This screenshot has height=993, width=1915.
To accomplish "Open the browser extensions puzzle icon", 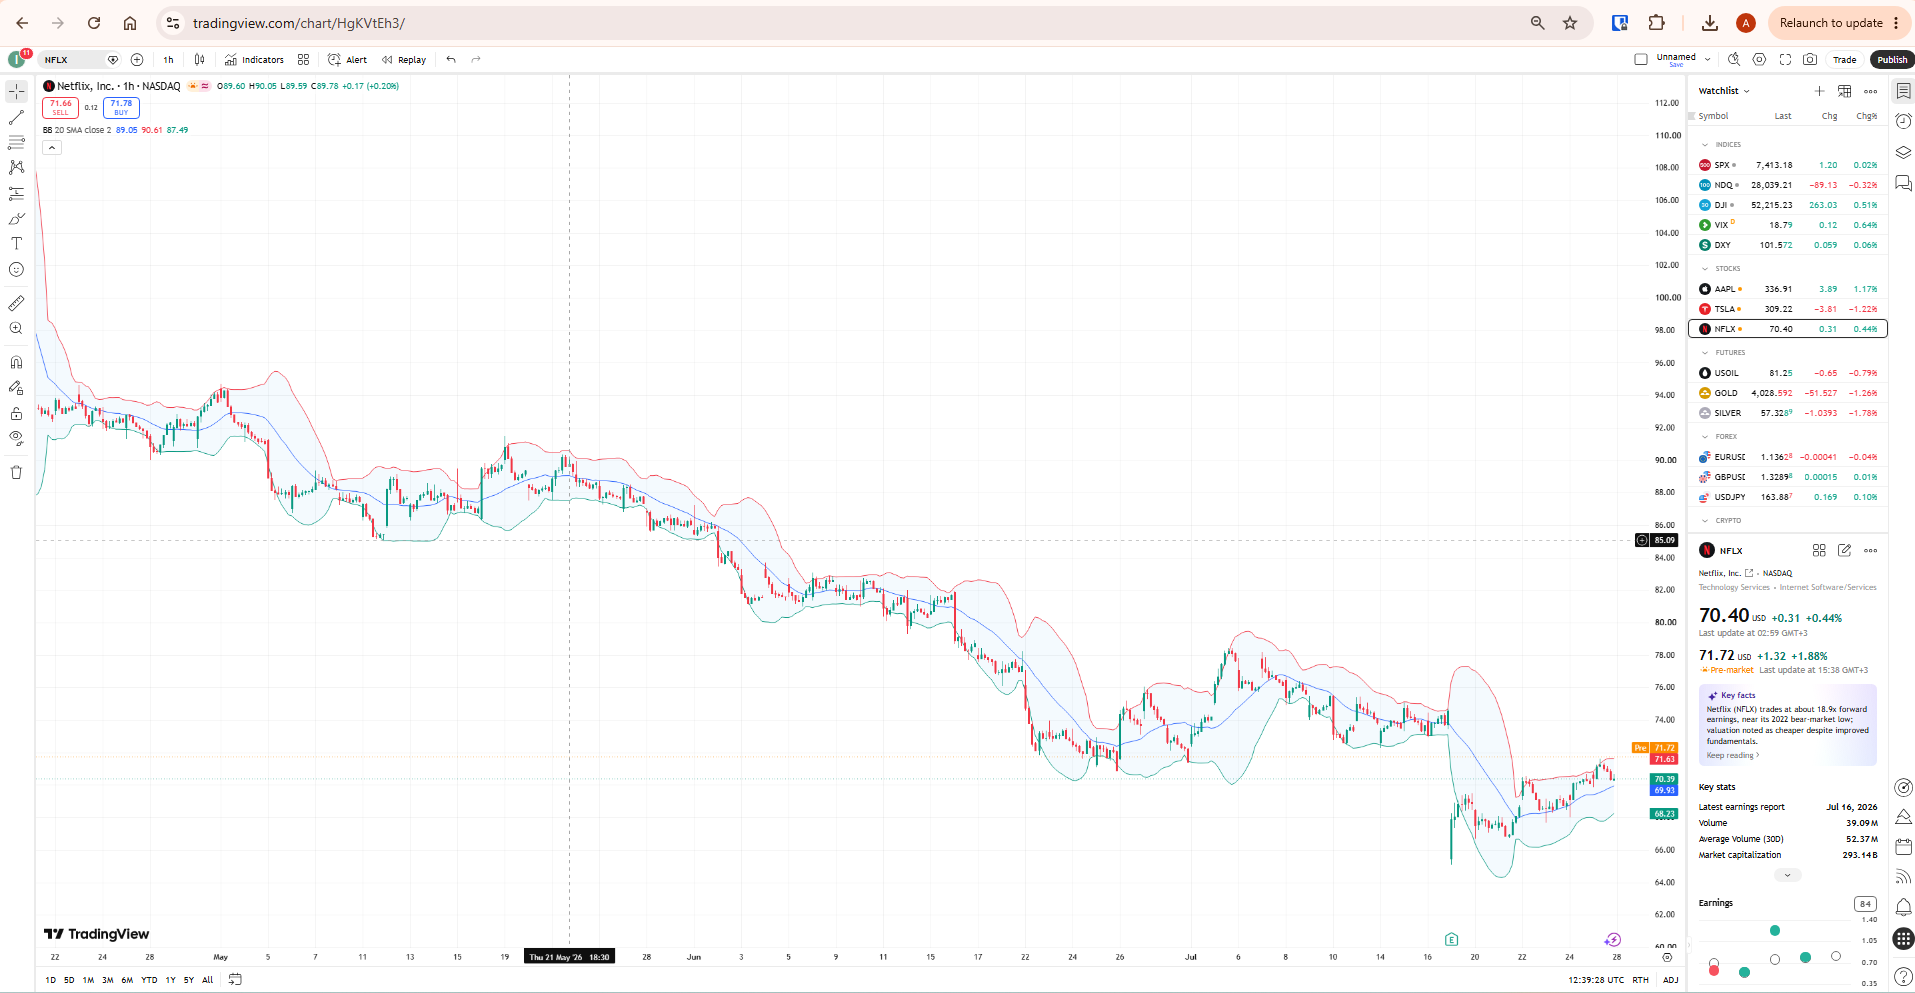I will tap(1657, 23).
